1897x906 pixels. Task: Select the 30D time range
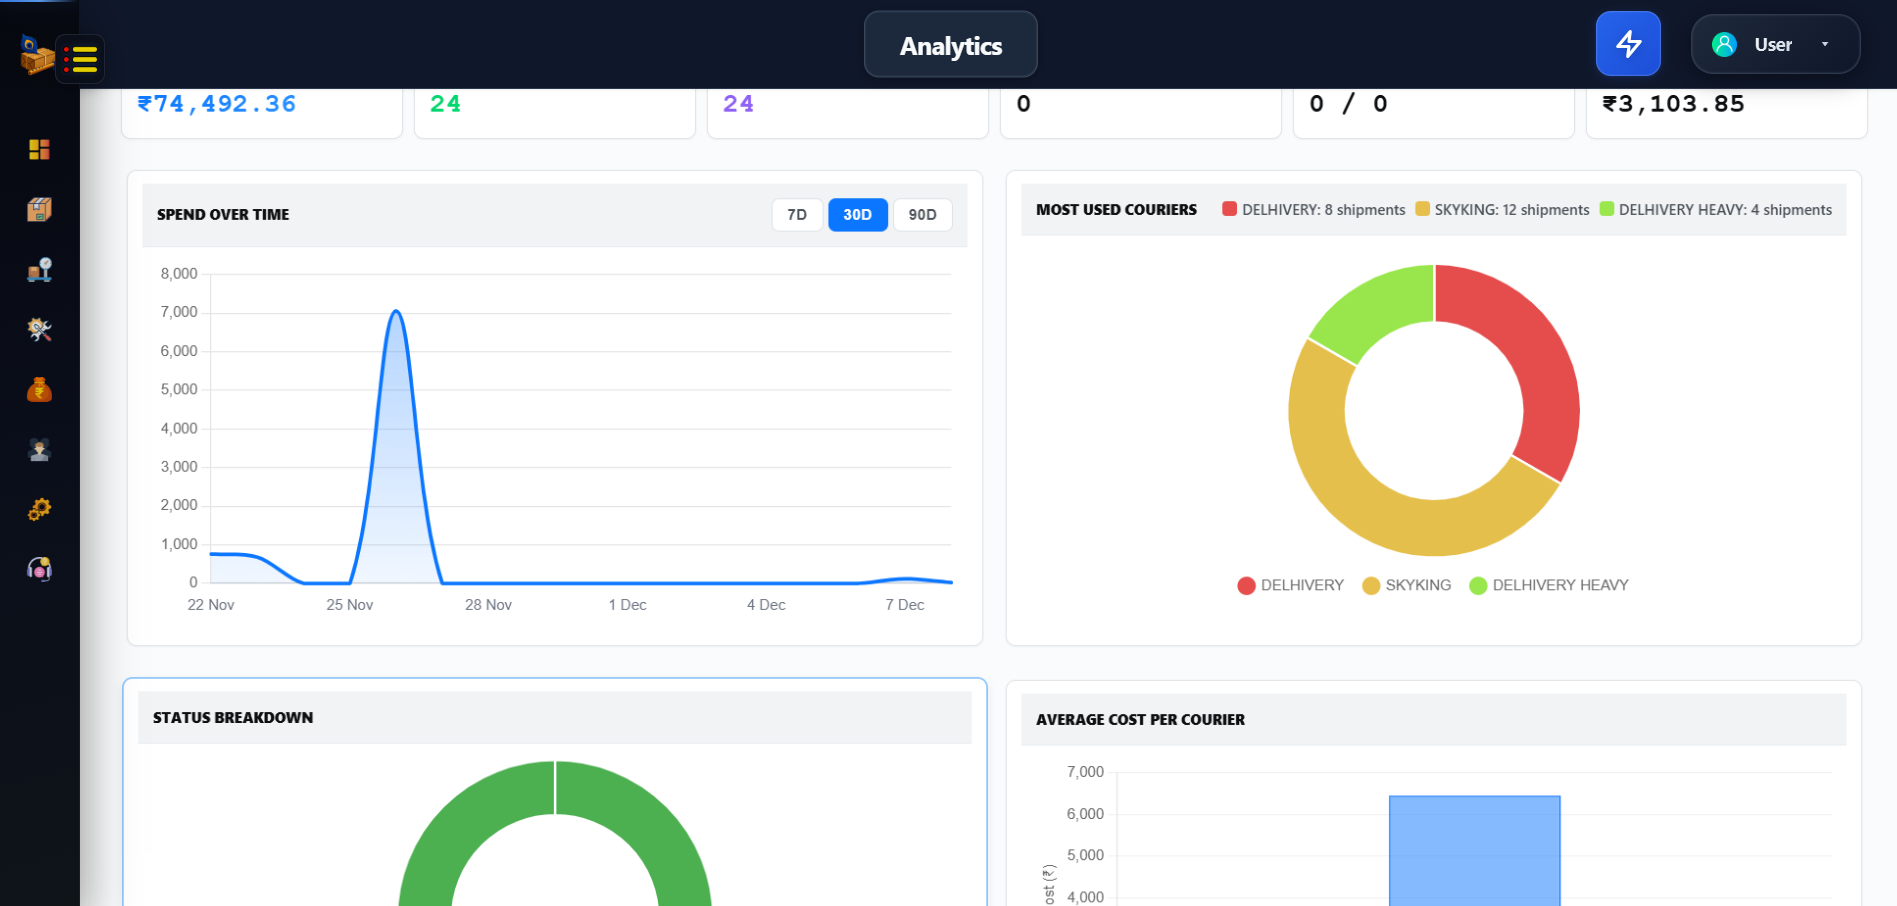tap(857, 215)
